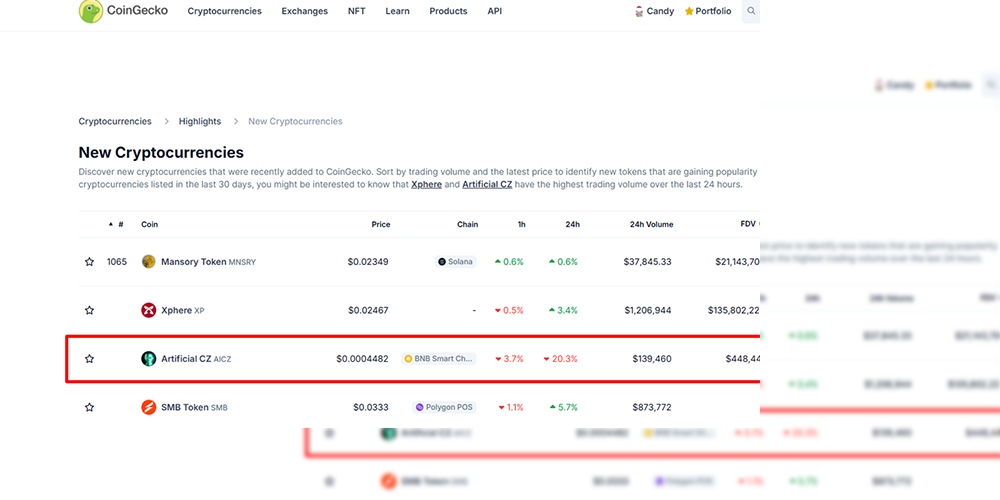
Task: Click the New Cryptocurrencies heading
Action: click(x=161, y=152)
